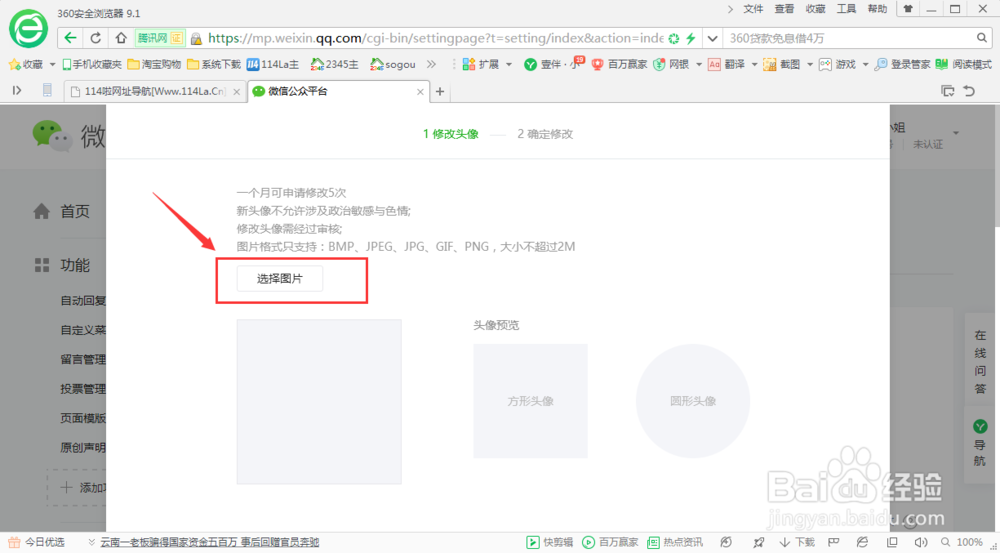
Task: Open the 网银 dropdown arrow
Action: pyautogui.click(x=698, y=64)
